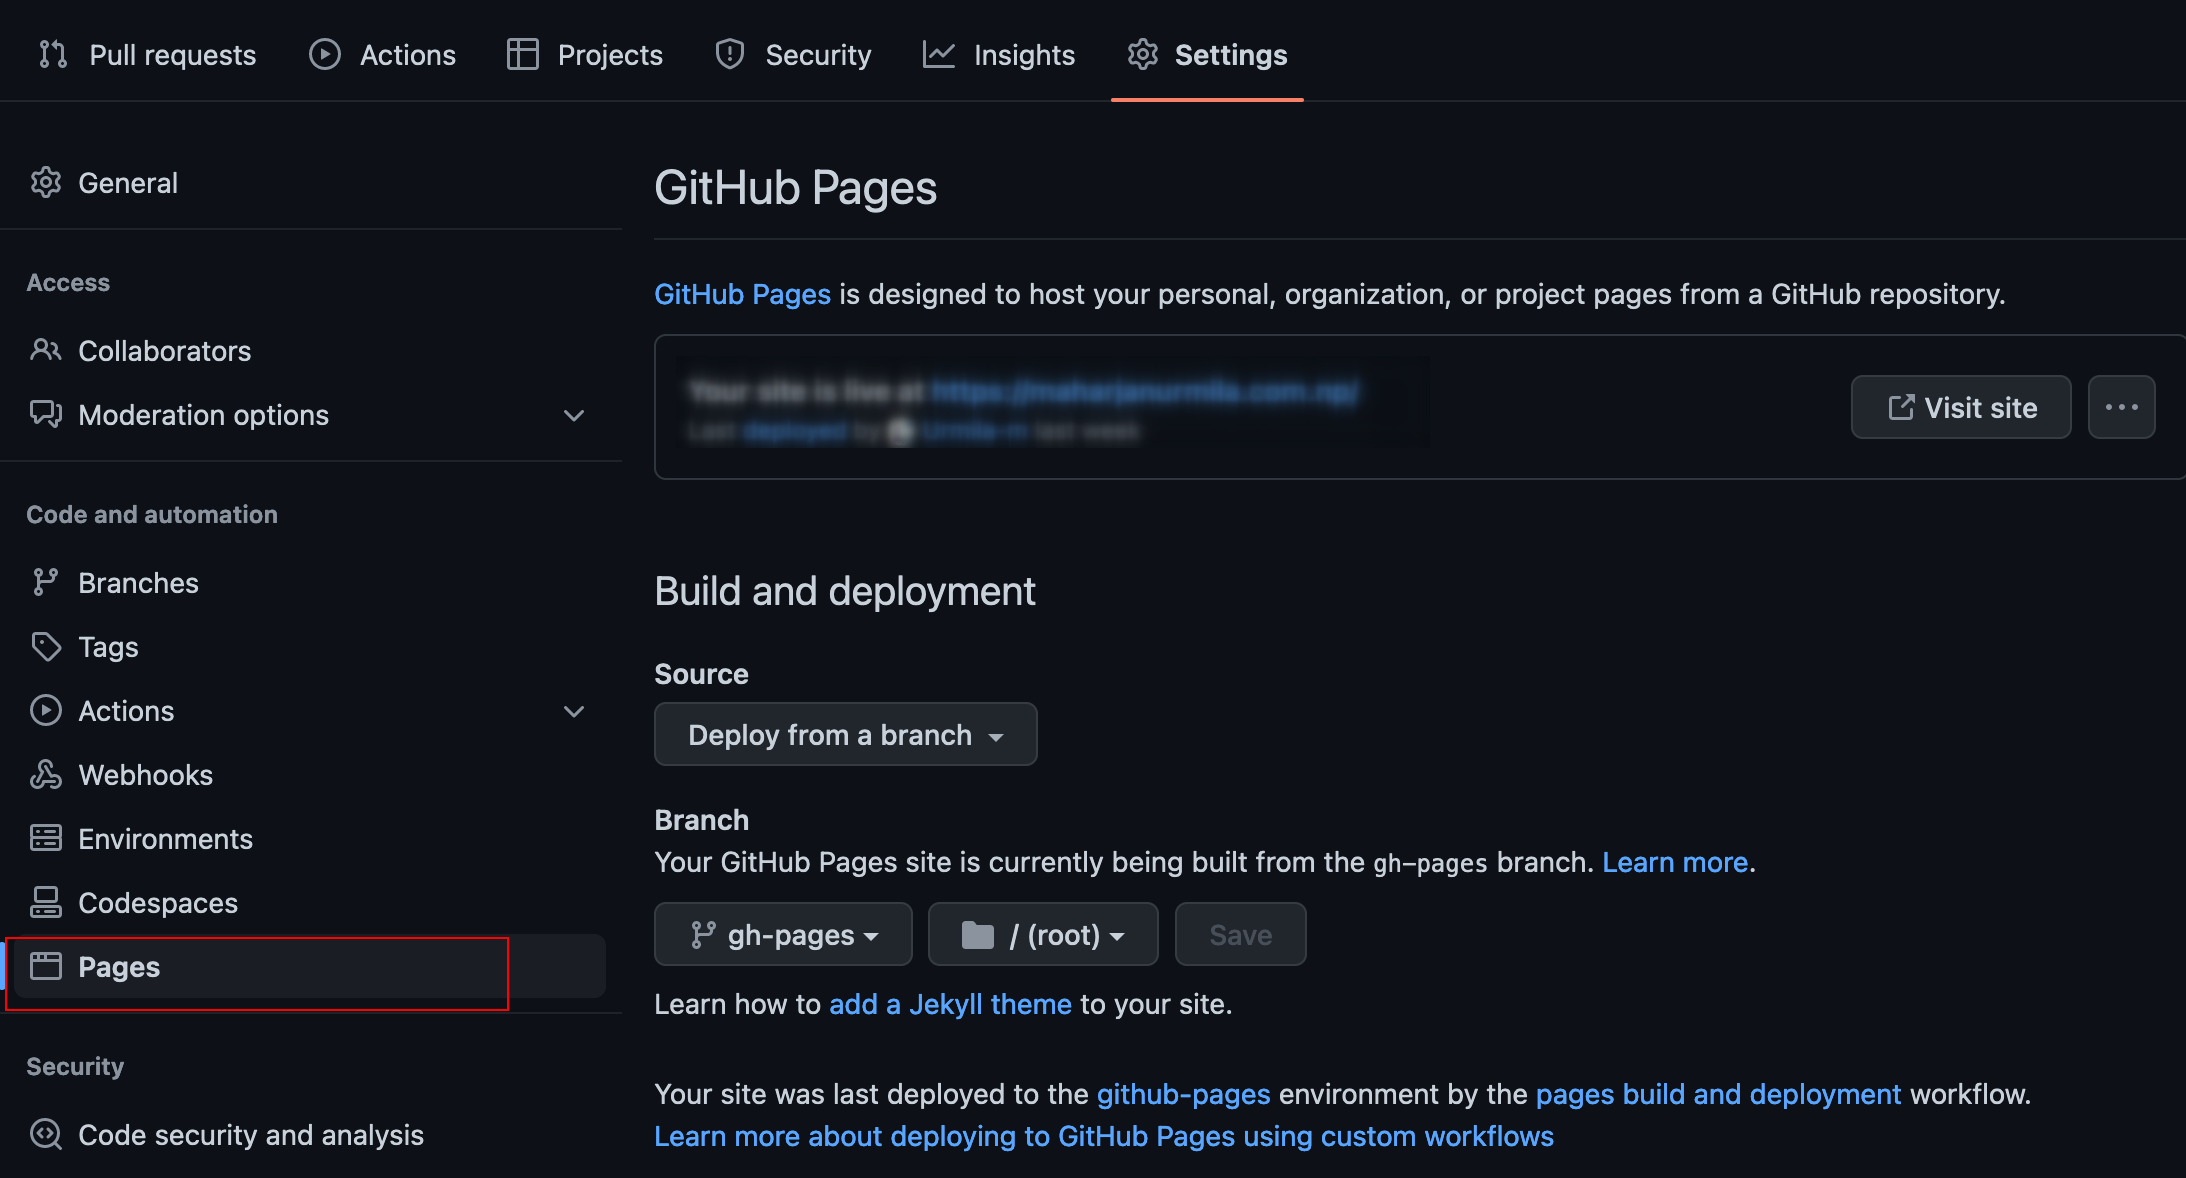Image resolution: width=2186 pixels, height=1178 pixels.
Task: Expand the sidebar Actions chevron
Action: [574, 711]
